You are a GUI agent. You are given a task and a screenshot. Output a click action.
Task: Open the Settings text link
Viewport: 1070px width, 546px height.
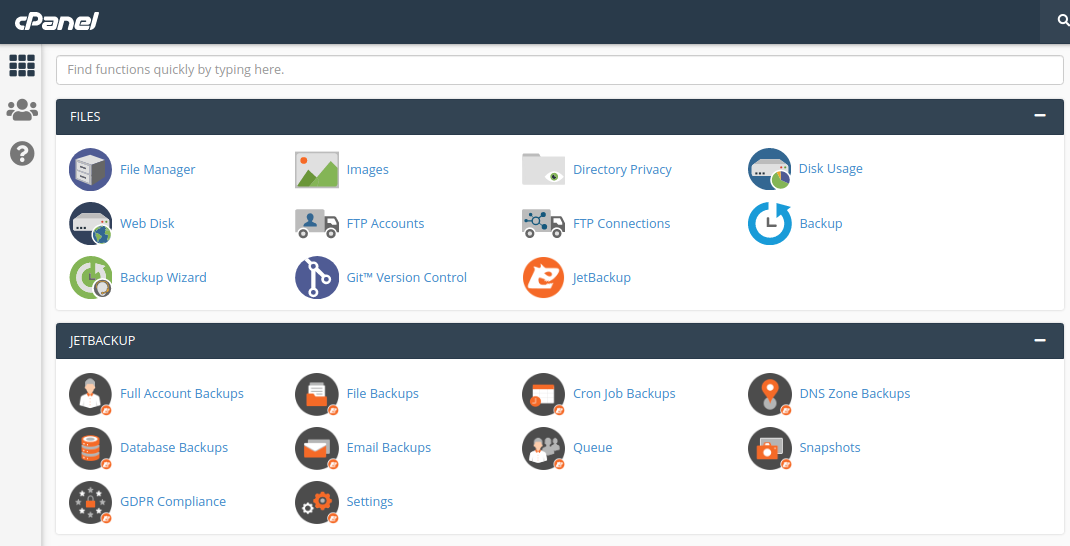coord(370,502)
